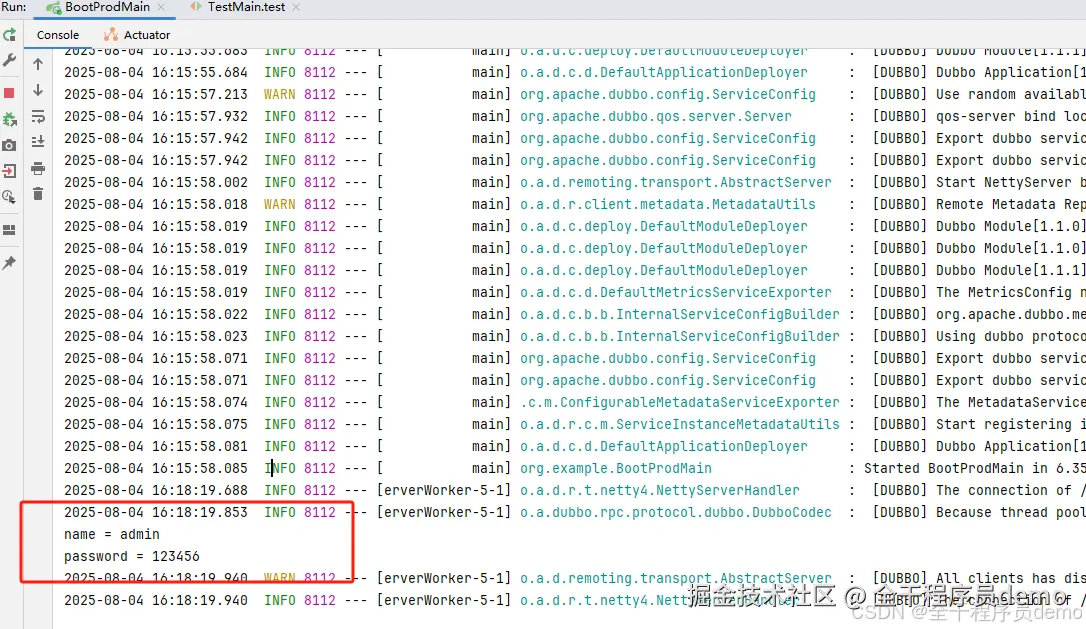Click the timestamp 2025-08-04 16:15:57.932
The height and width of the screenshot is (629, 1086).
pos(156,116)
